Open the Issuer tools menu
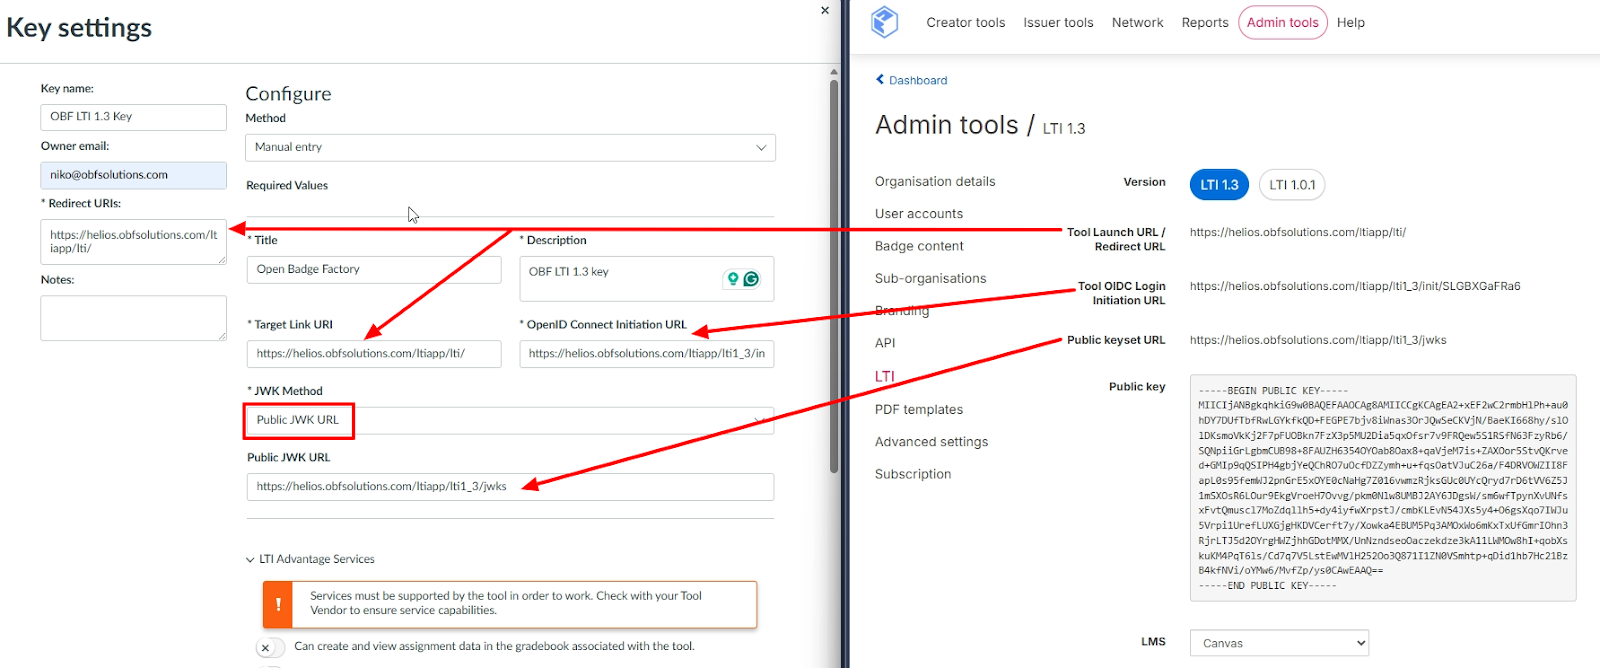This screenshot has height=668, width=1600. (1058, 22)
